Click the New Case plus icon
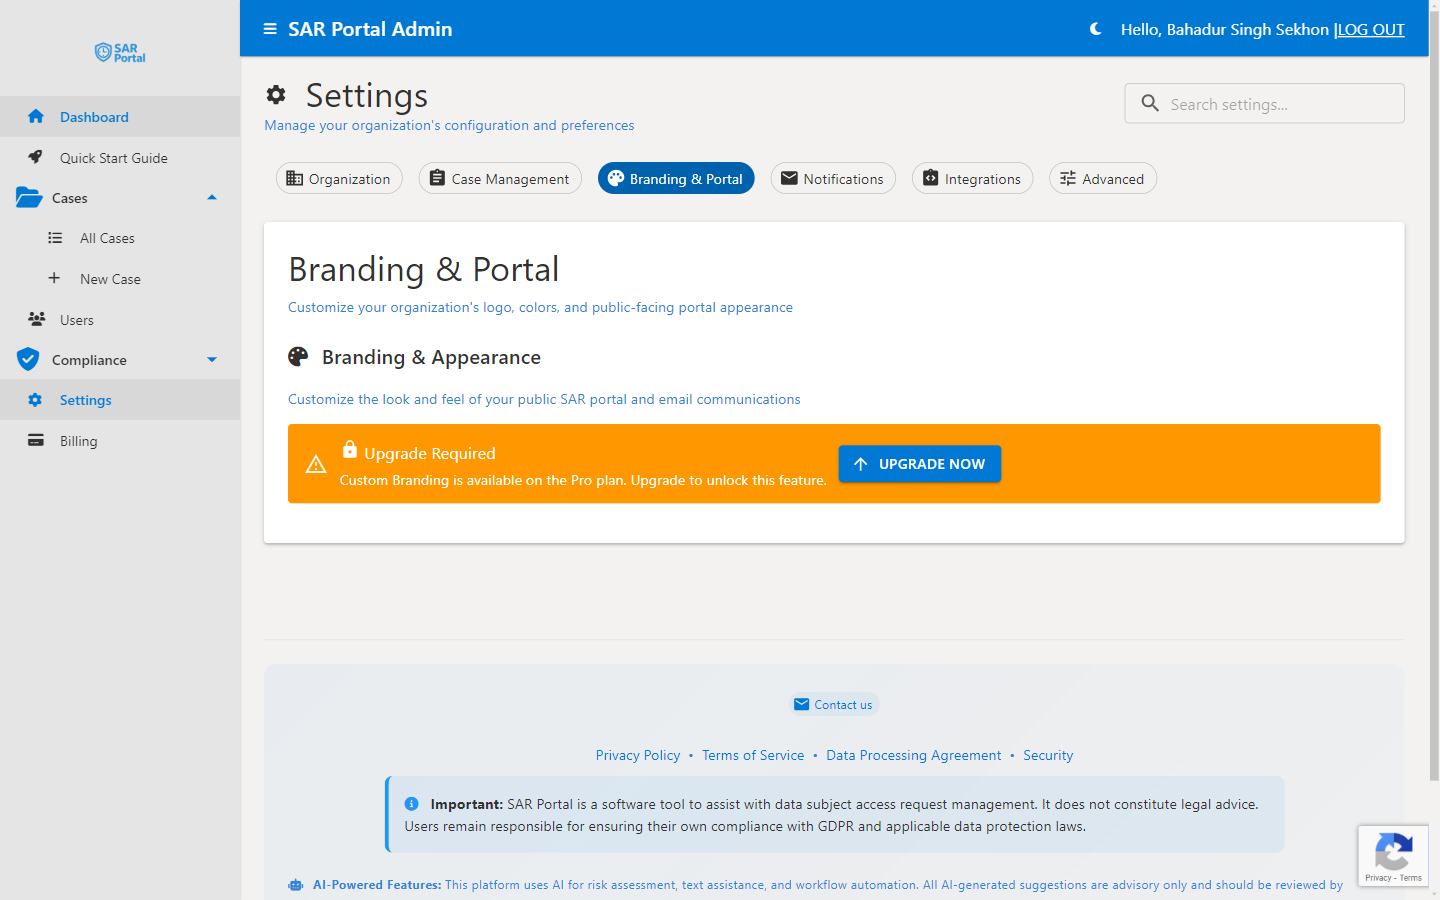 53,278
